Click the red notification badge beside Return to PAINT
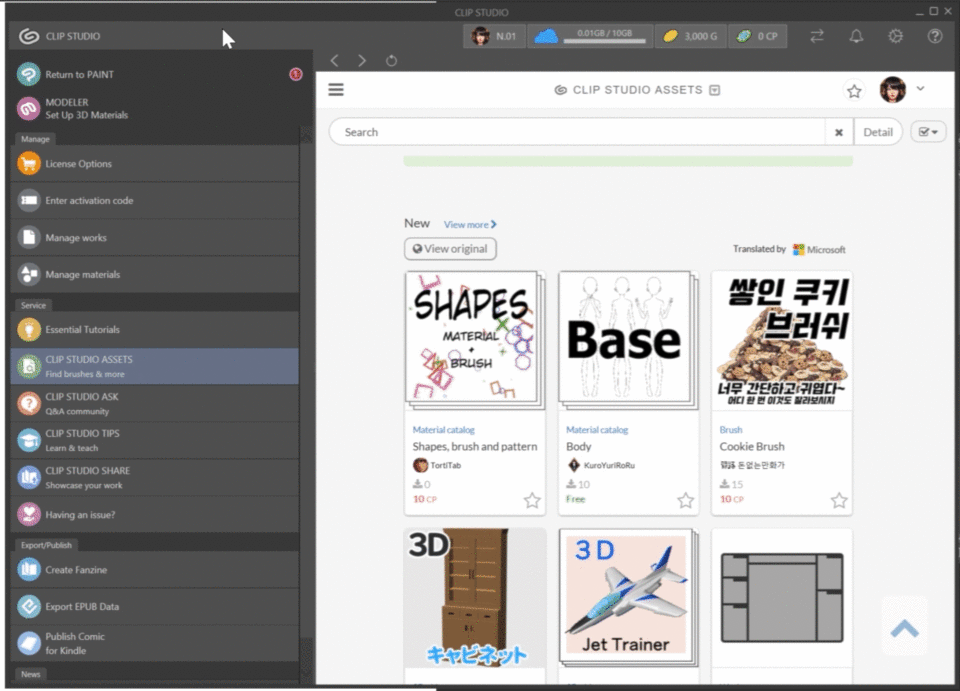Screen dimensions: 960x691 296,74
